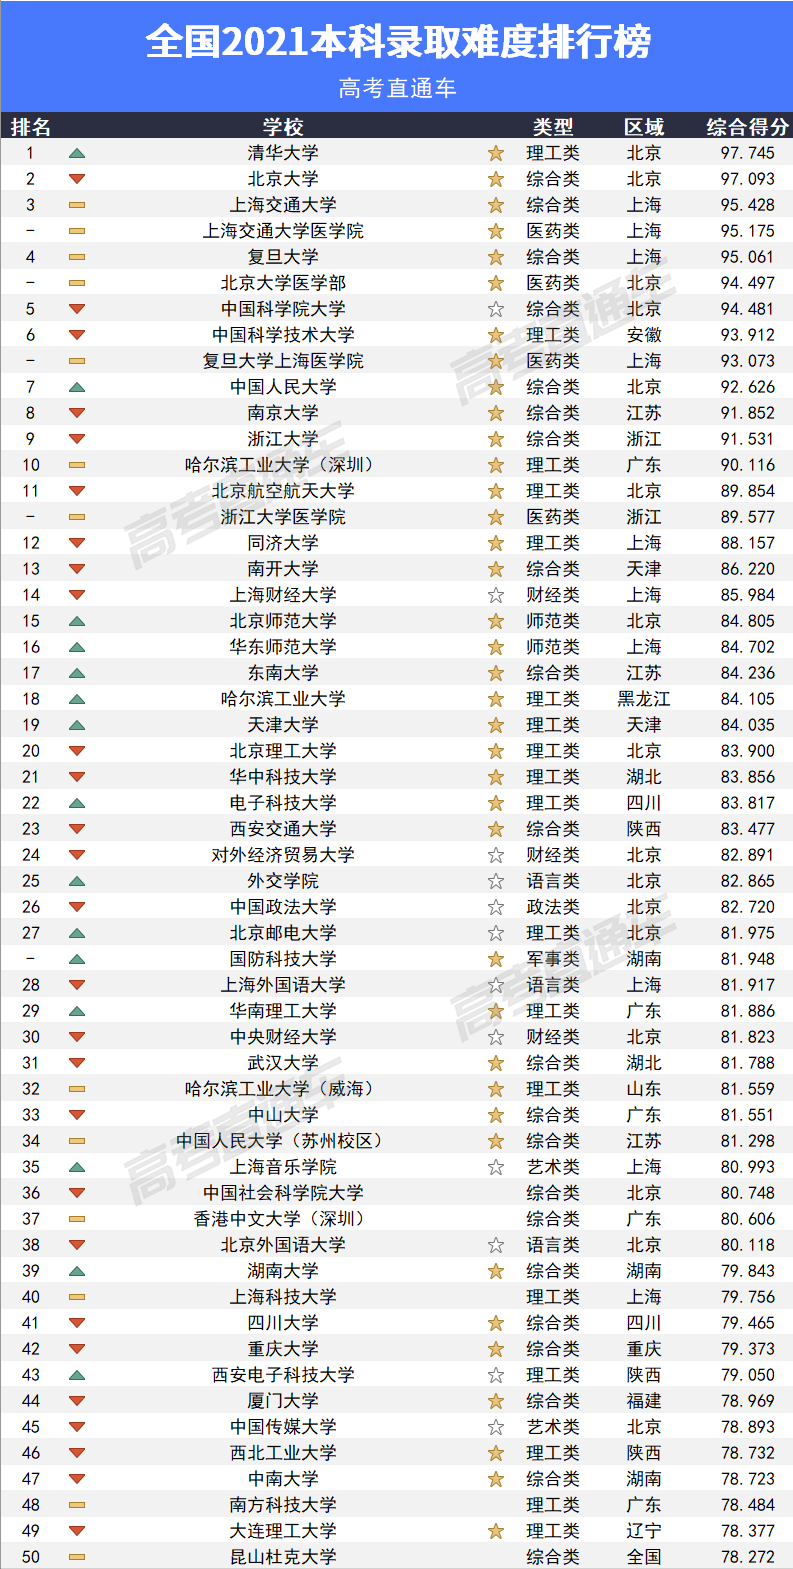The image size is (793, 1569).
Task: Click the green up arrow for 天津大学
Action: click(x=77, y=725)
